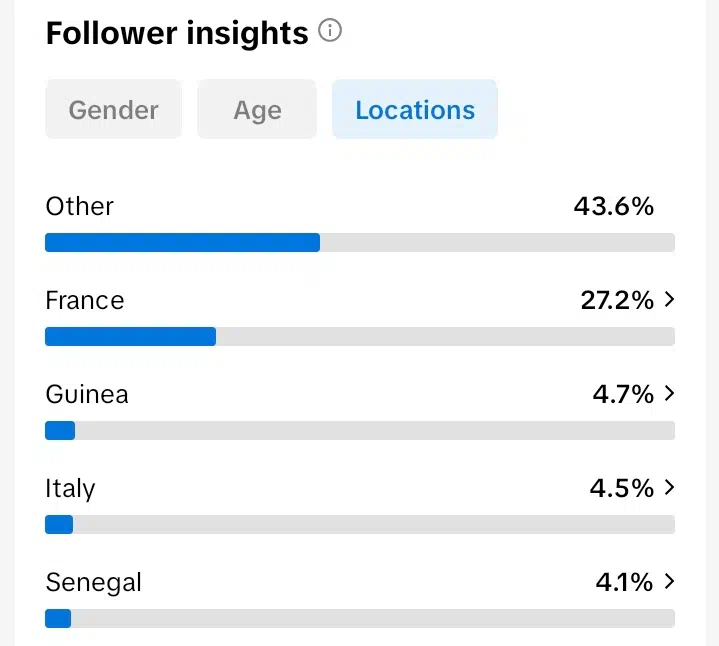719x646 pixels.
Task: Click the 27.2% France value
Action: pyautogui.click(x=617, y=300)
